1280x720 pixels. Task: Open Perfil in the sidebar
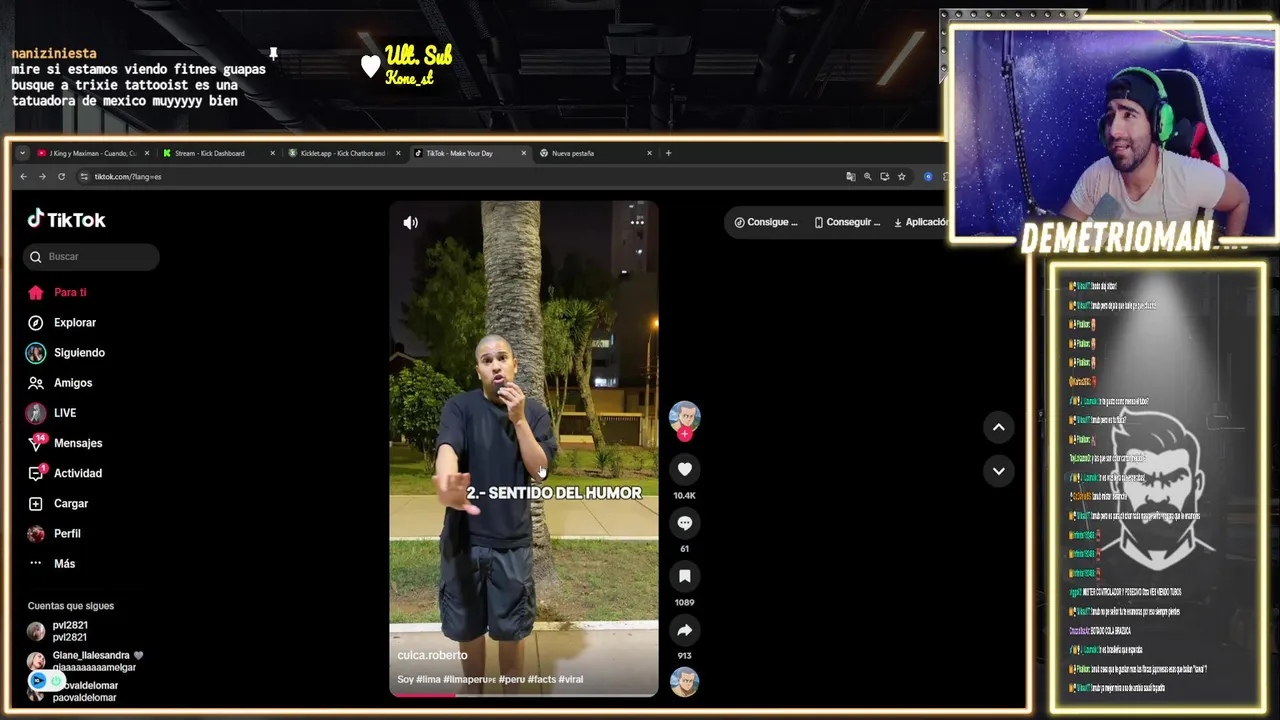[x=67, y=533]
